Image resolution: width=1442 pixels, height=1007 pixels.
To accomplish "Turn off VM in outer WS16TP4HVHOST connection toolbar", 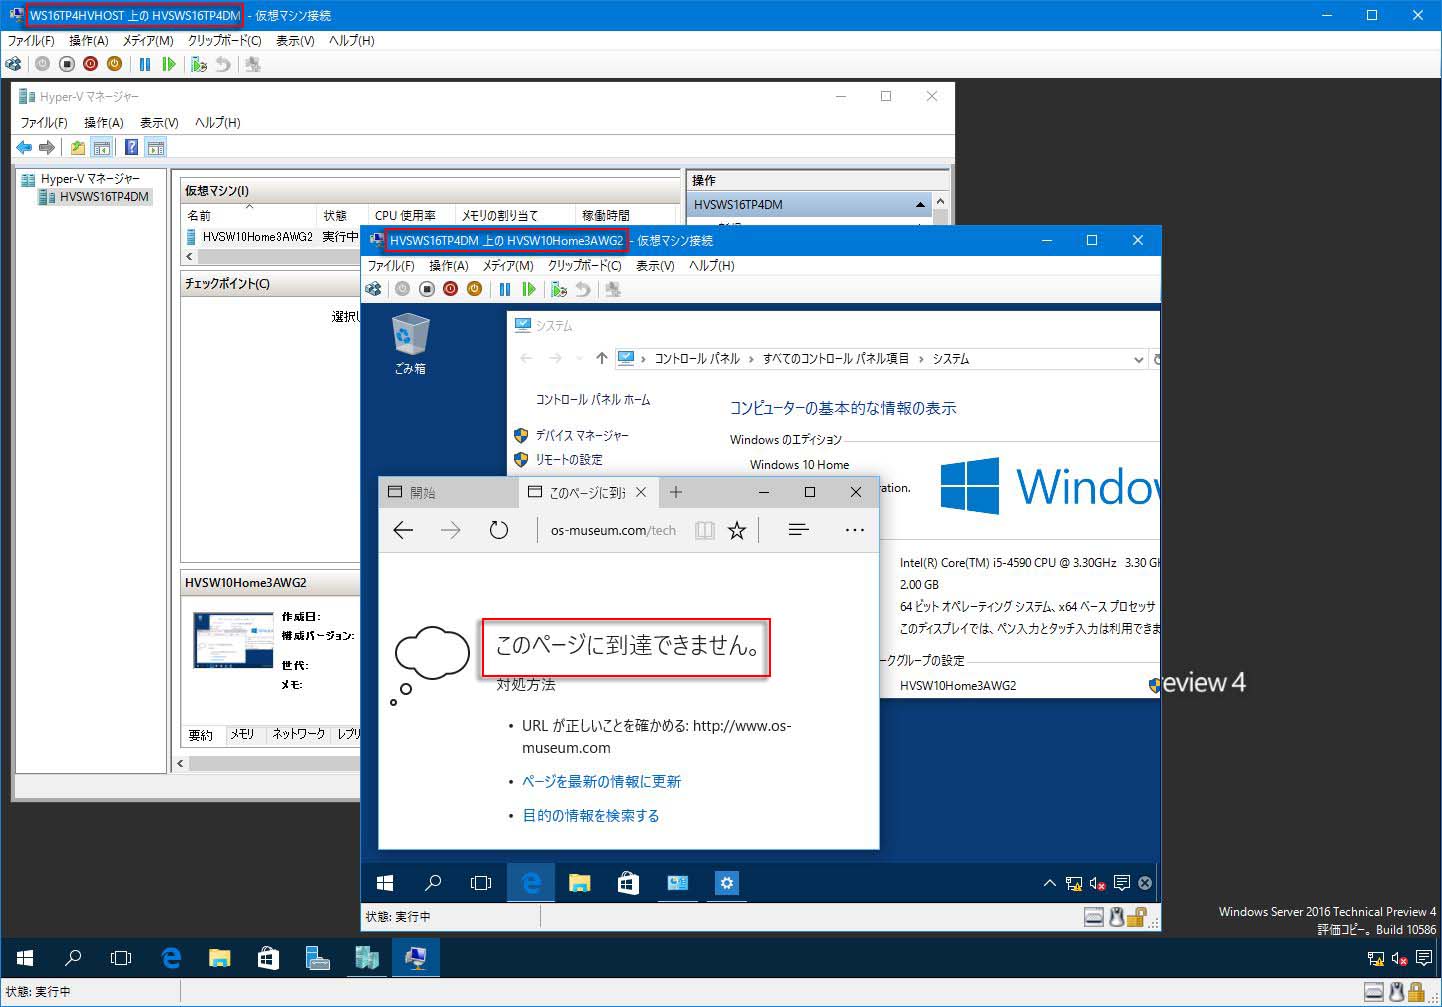I will click(x=67, y=64).
